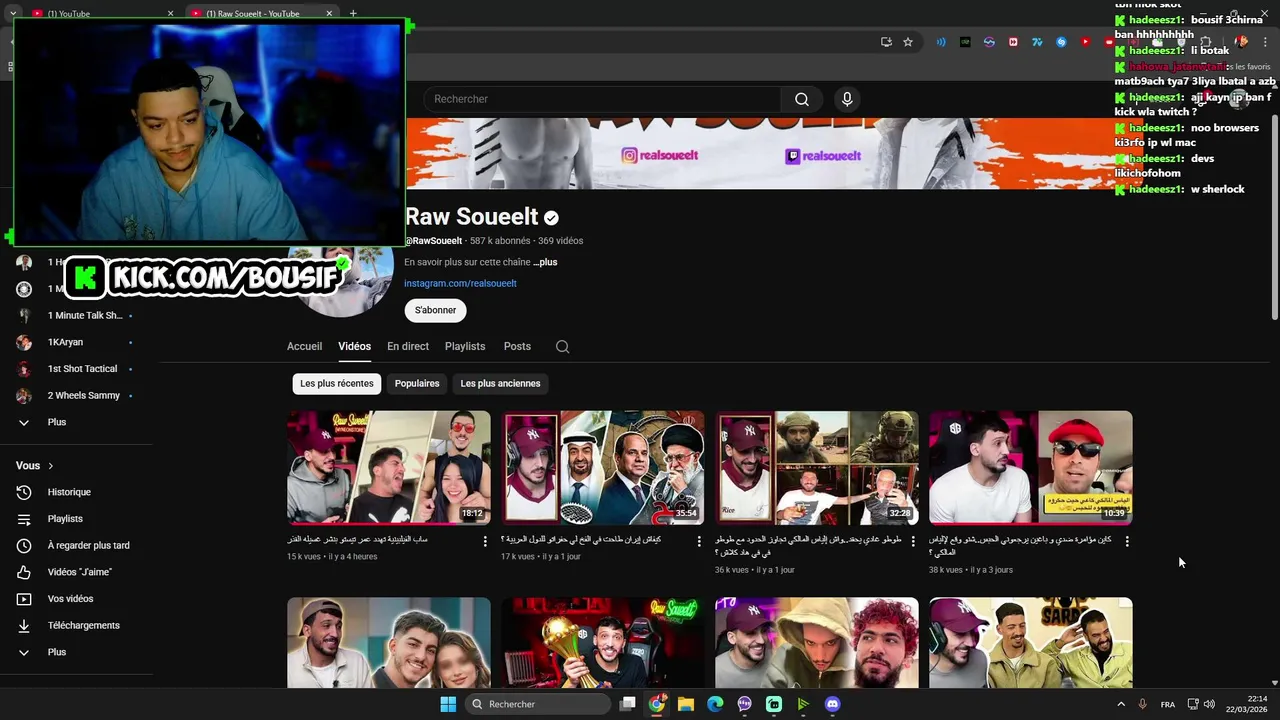1280x720 pixels.
Task: Switch to the channel Playlists tab
Action: (x=465, y=346)
